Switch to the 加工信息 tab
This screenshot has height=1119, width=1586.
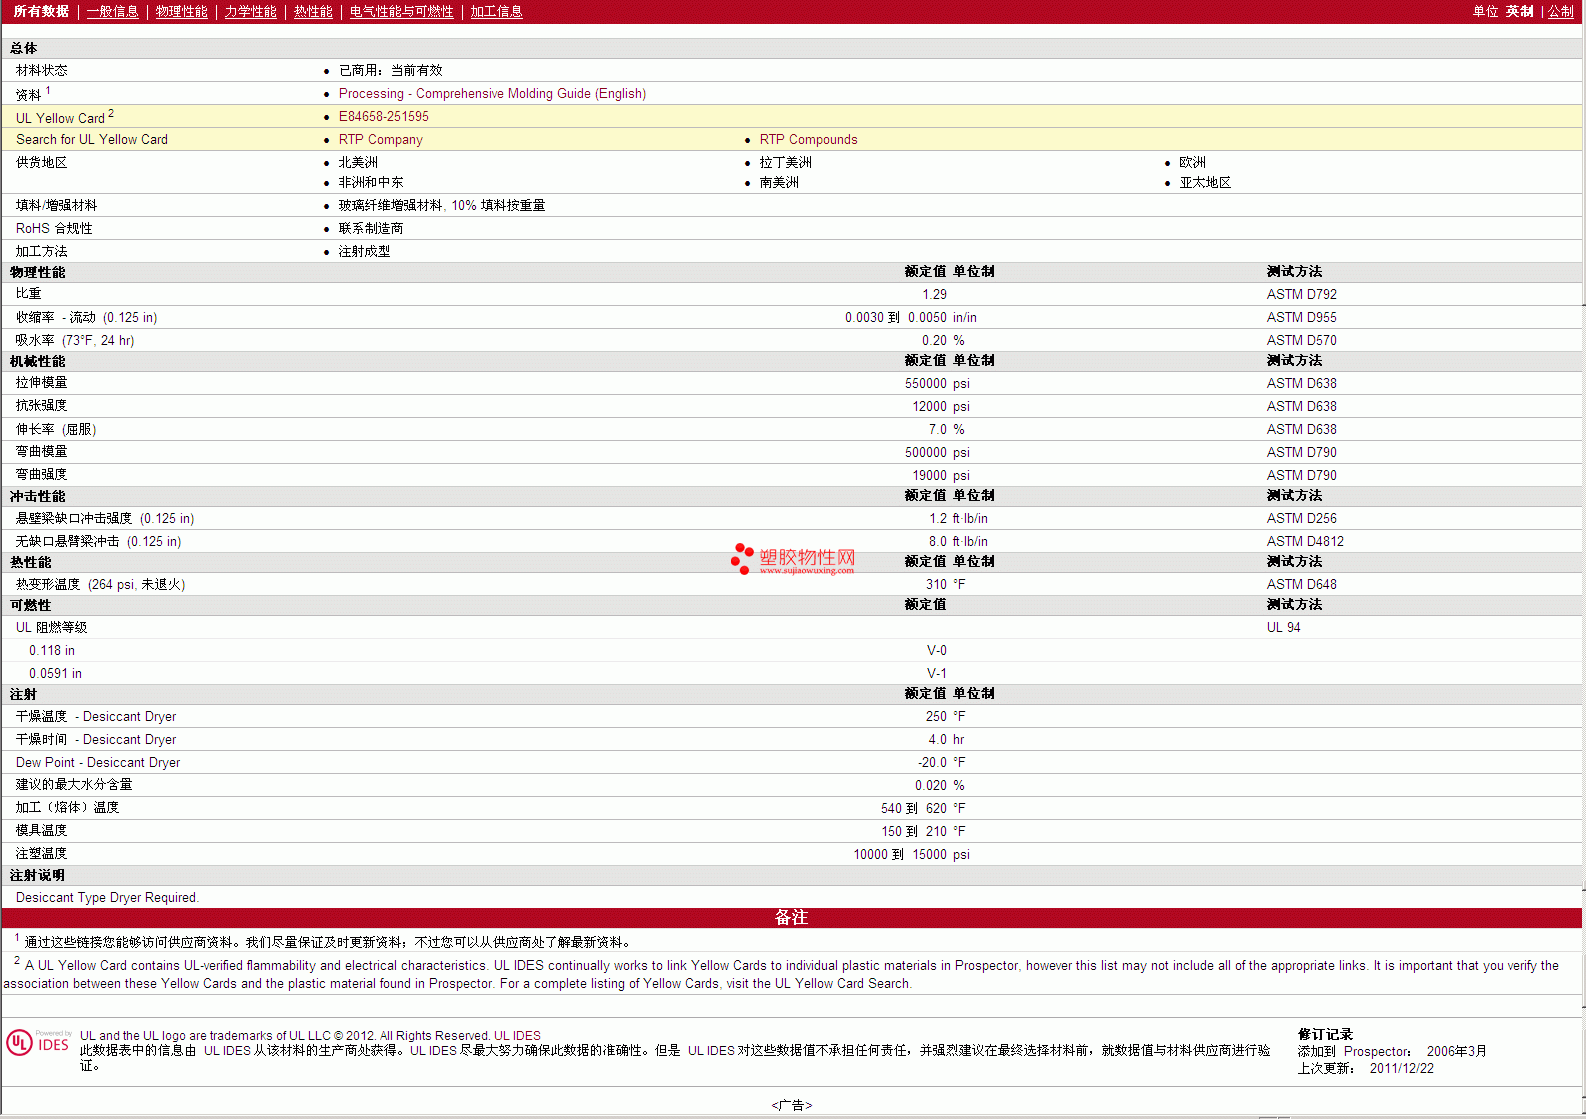(x=496, y=11)
